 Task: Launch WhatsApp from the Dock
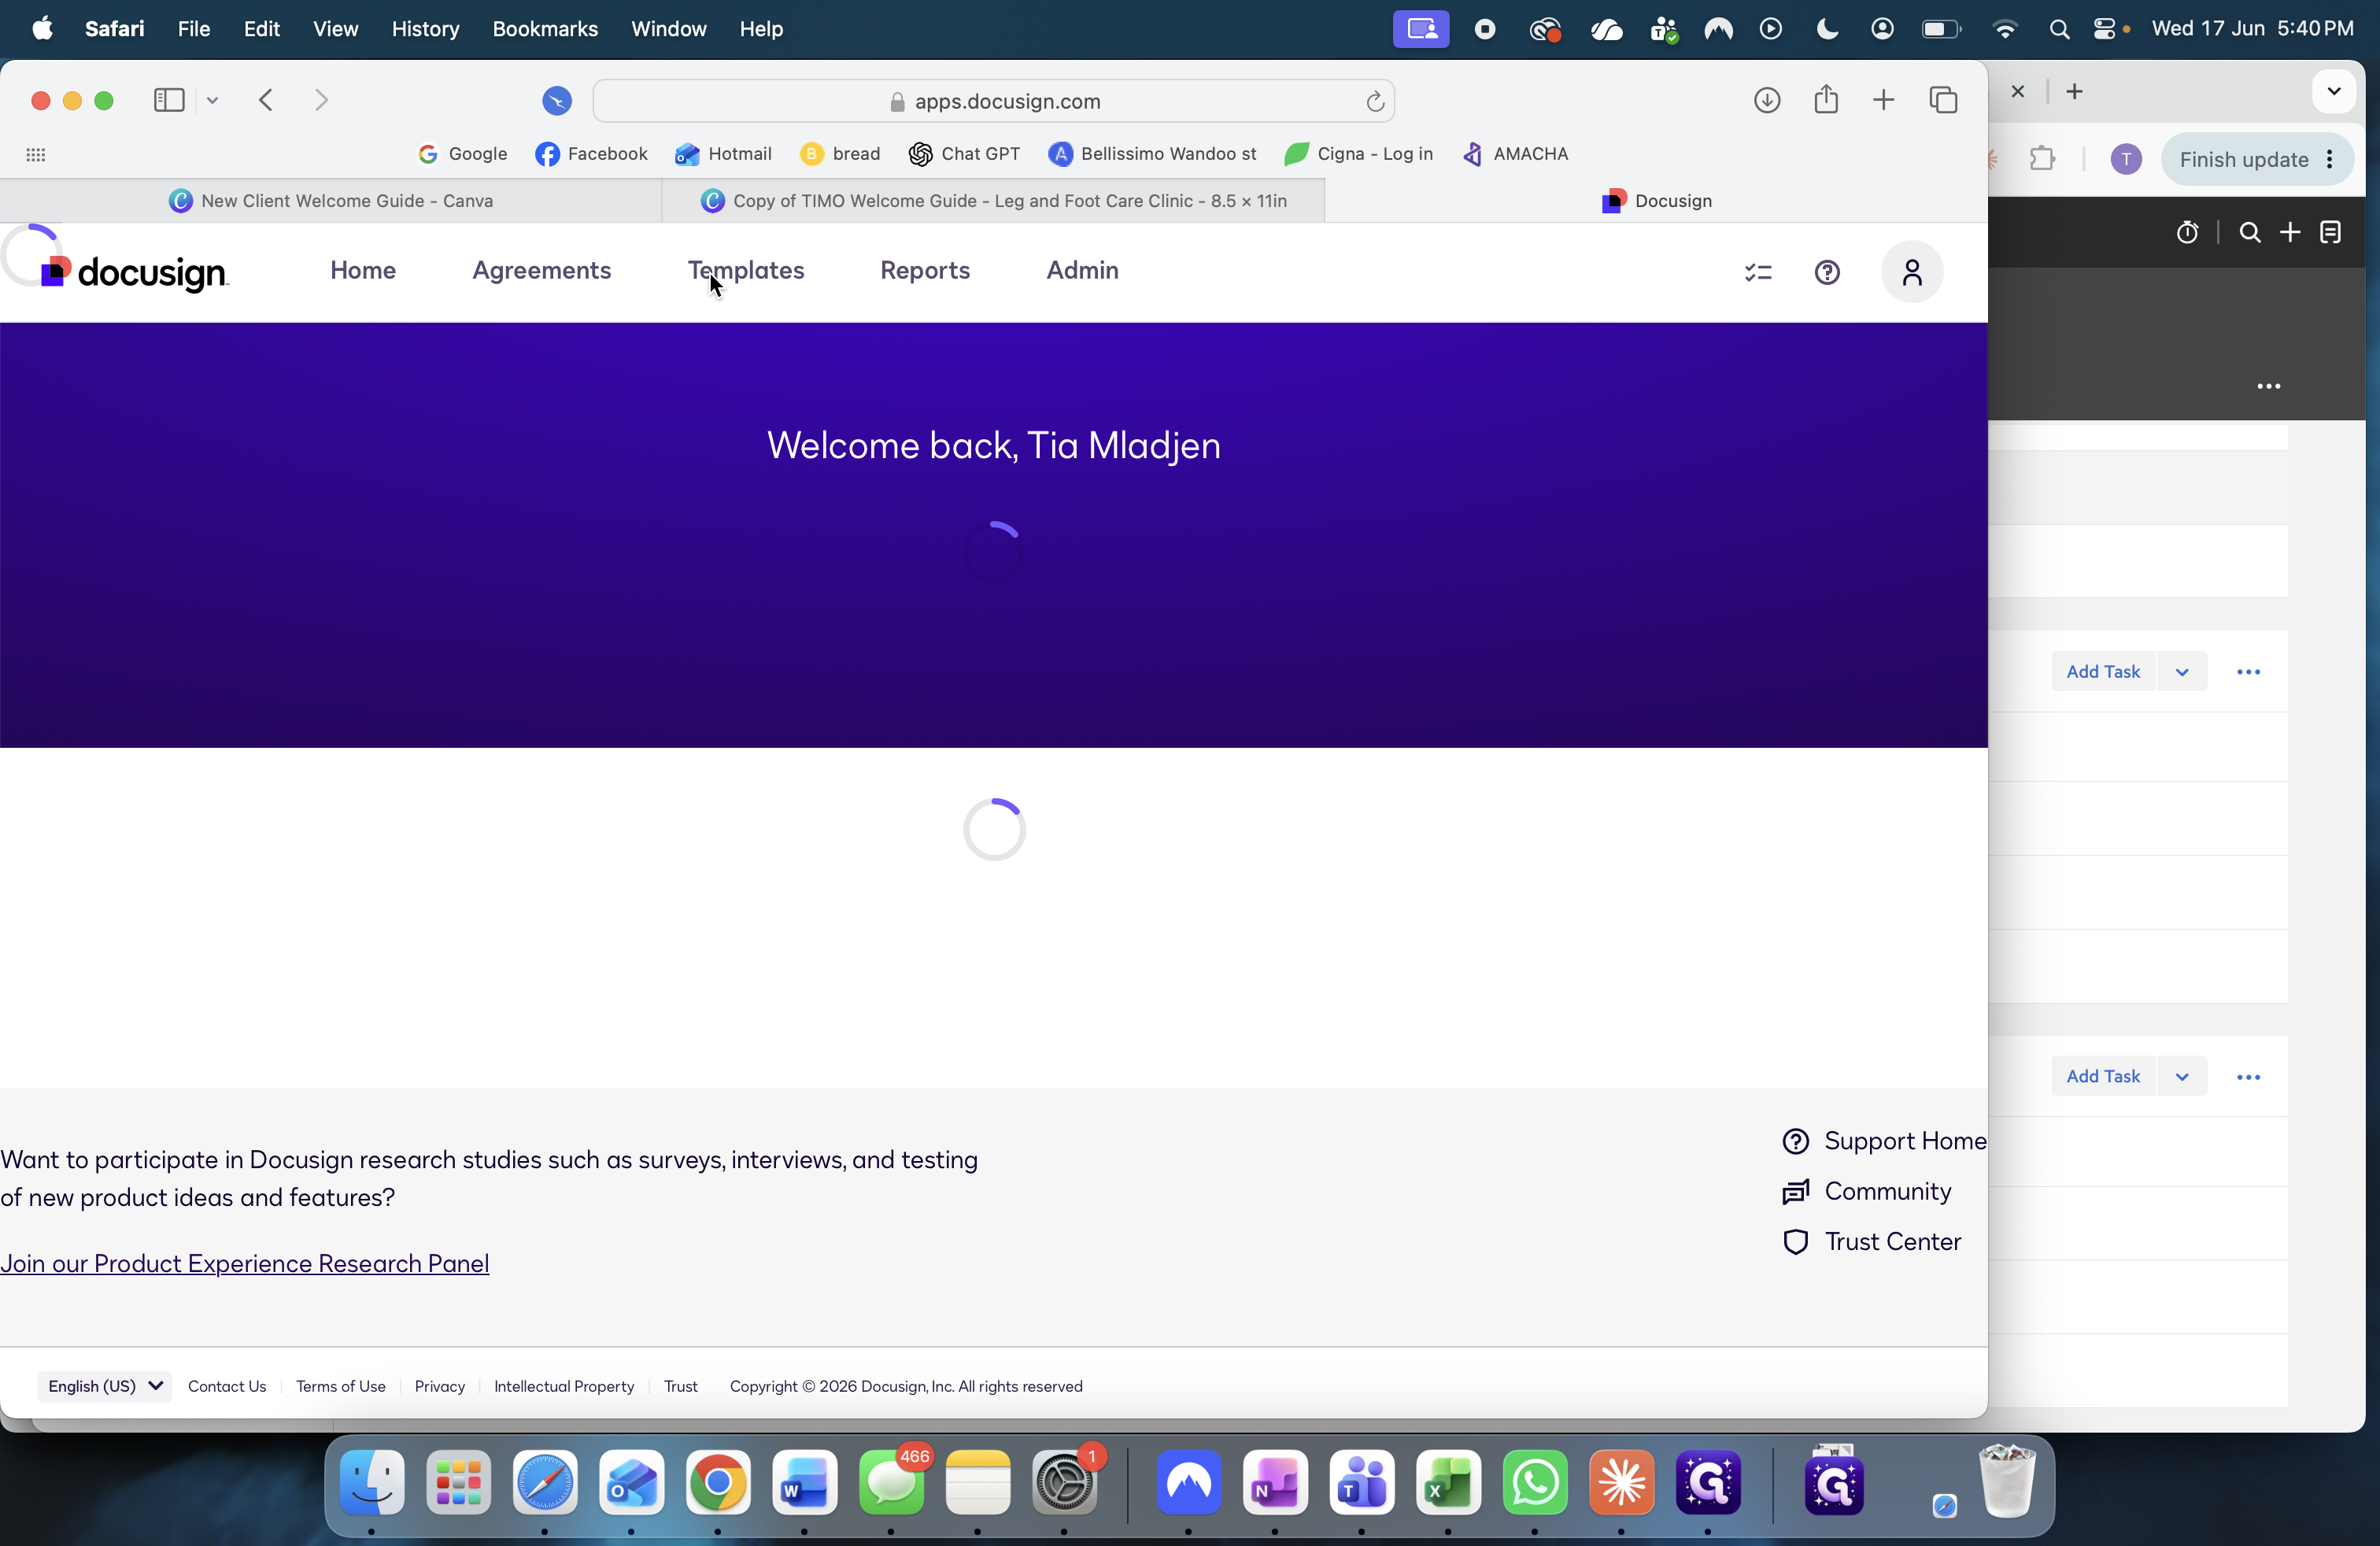point(1535,1483)
